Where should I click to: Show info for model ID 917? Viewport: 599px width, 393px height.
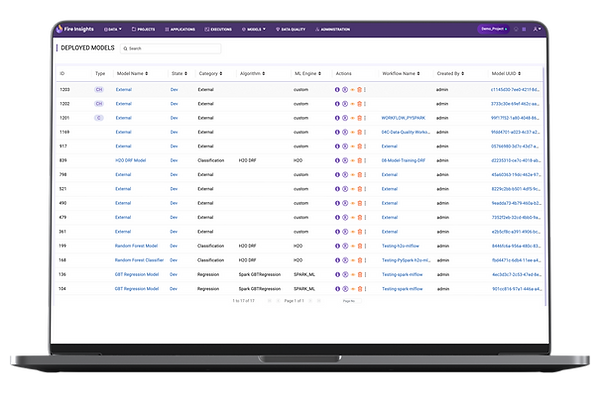point(337,146)
